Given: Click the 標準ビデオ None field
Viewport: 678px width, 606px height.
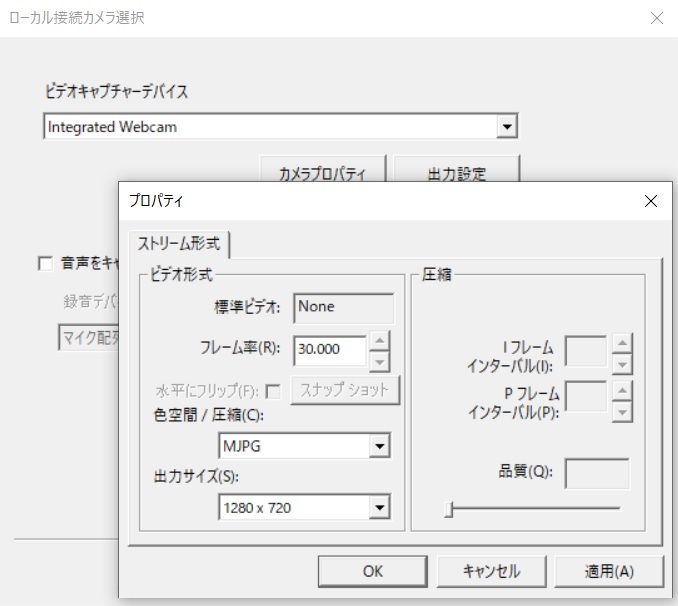Looking at the screenshot, I should click(344, 308).
